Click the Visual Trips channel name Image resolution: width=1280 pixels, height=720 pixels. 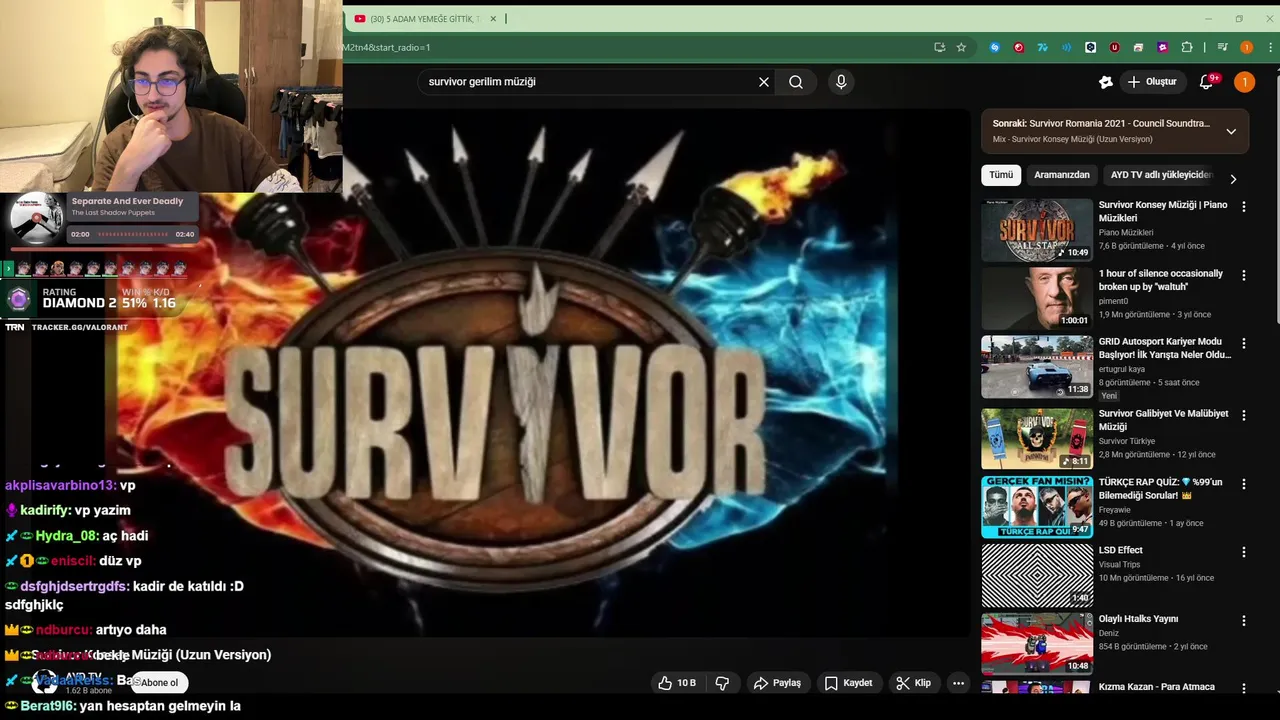(1119, 564)
